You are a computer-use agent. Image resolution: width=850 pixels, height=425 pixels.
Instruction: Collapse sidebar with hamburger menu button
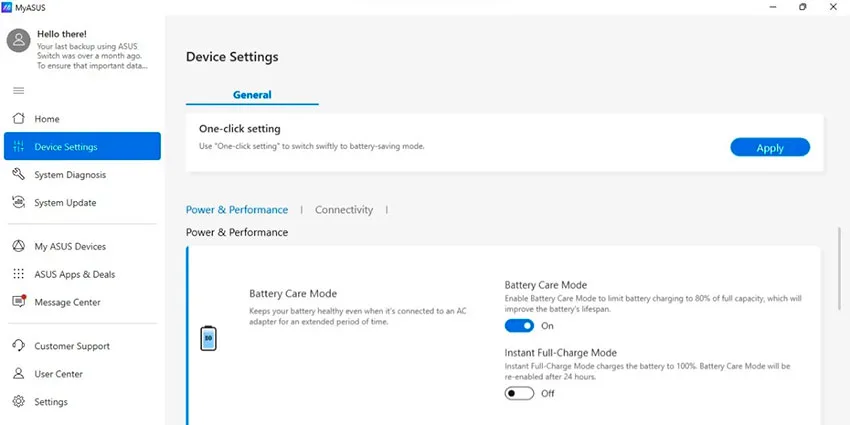18,91
